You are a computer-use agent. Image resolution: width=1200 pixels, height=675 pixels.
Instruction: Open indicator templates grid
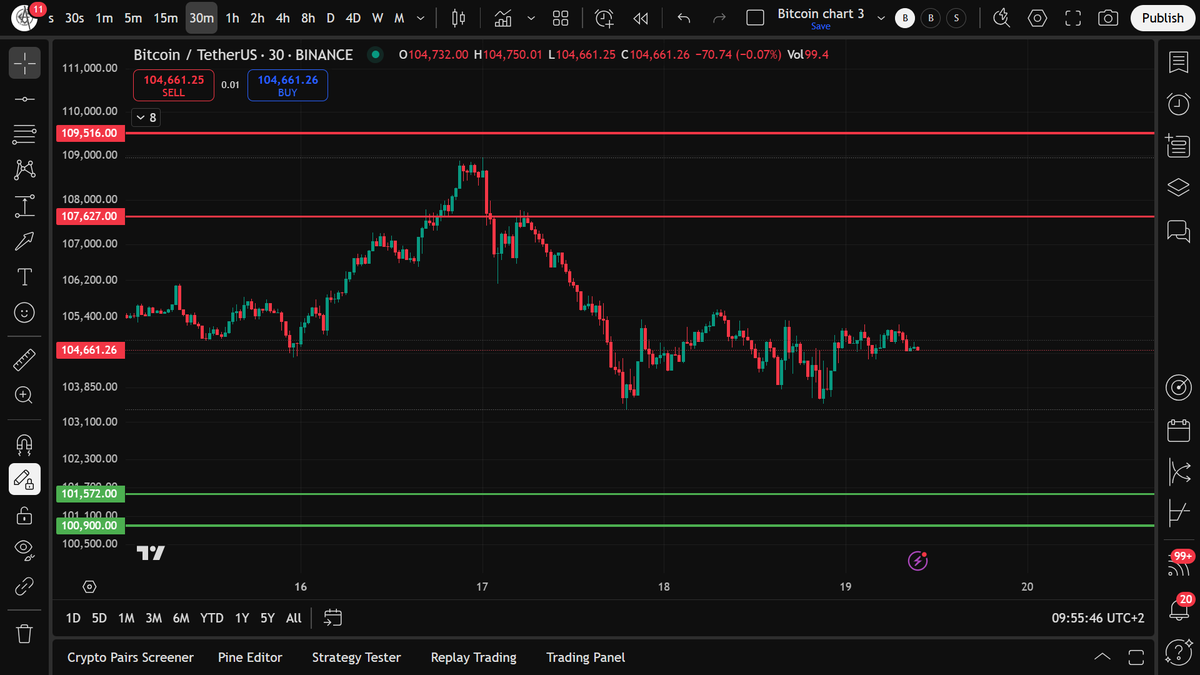point(560,18)
